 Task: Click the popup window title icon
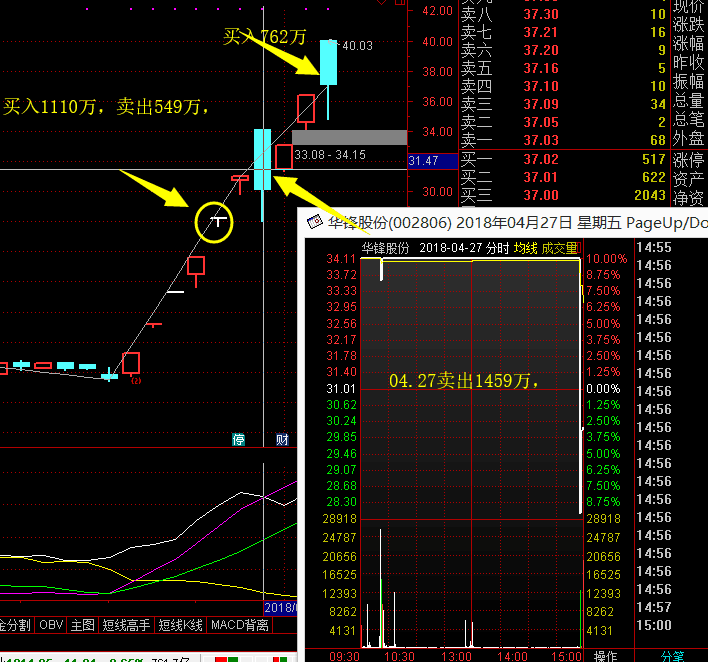(x=315, y=221)
